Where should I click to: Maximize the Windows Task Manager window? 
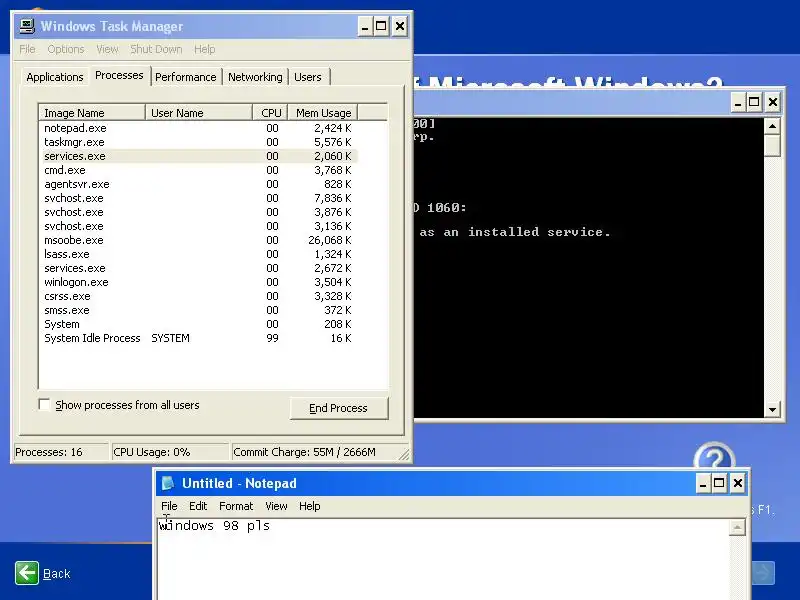pyautogui.click(x=382, y=26)
